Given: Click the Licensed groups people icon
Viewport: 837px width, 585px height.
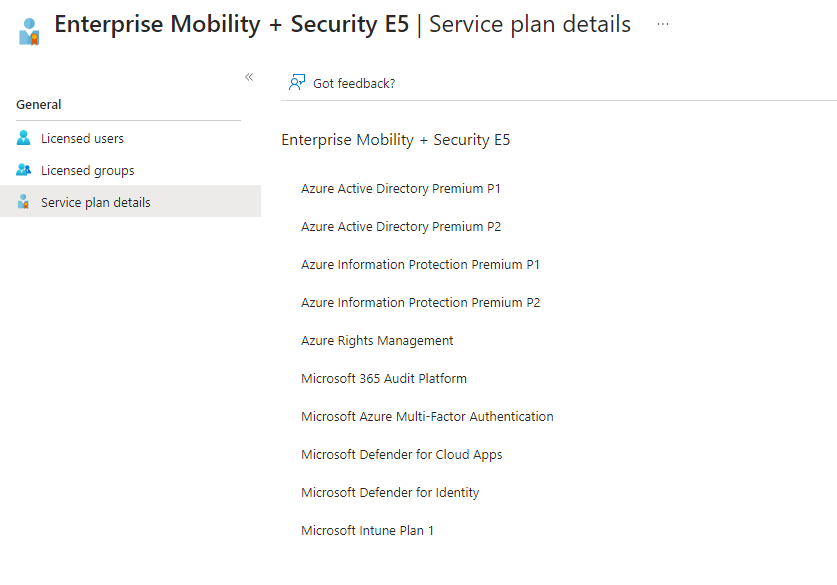Looking at the screenshot, I should (24, 170).
